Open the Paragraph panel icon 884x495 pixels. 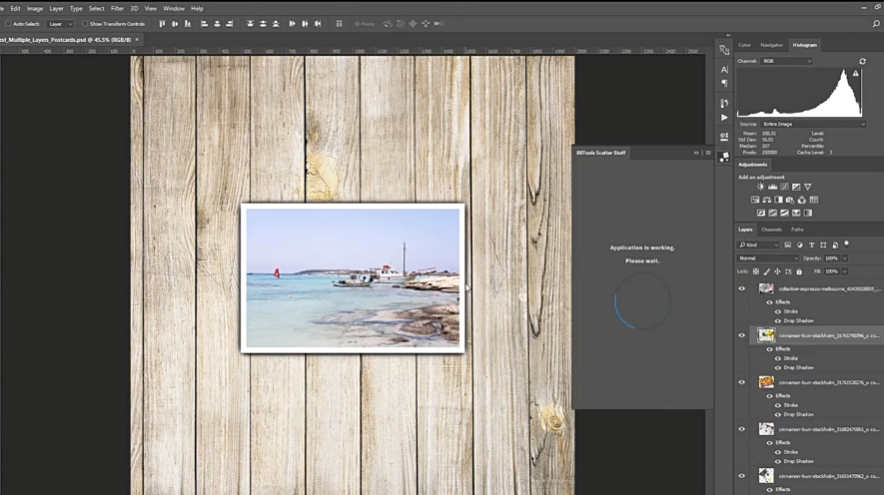point(724,84)
